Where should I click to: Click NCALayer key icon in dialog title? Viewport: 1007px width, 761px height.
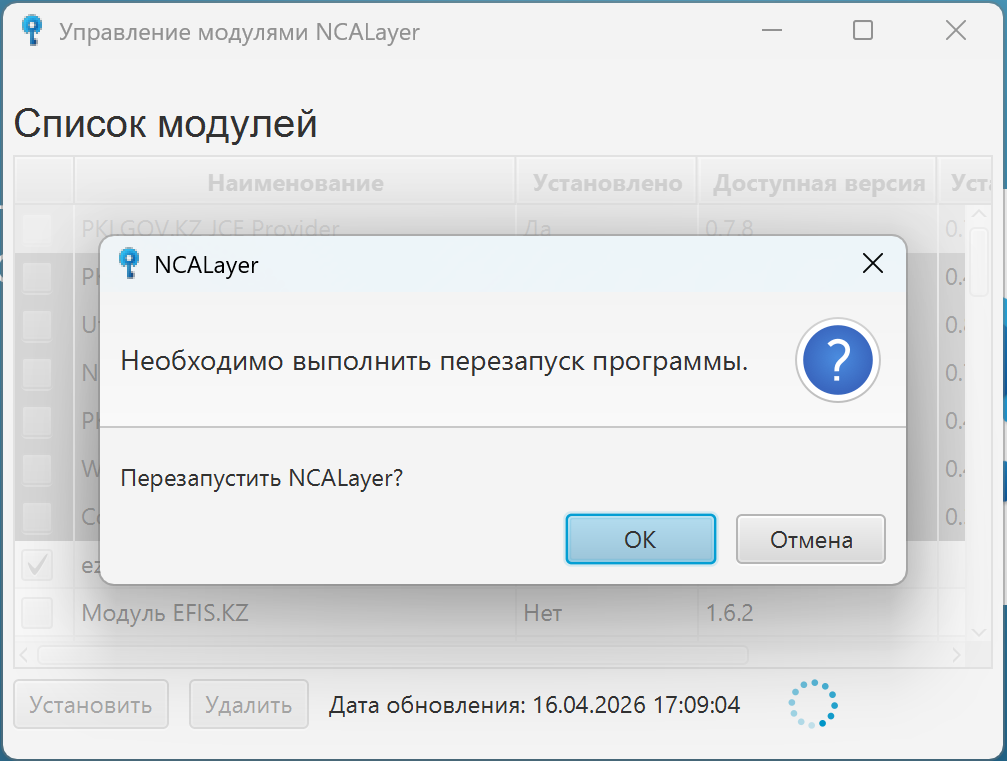tap(129, 263)
